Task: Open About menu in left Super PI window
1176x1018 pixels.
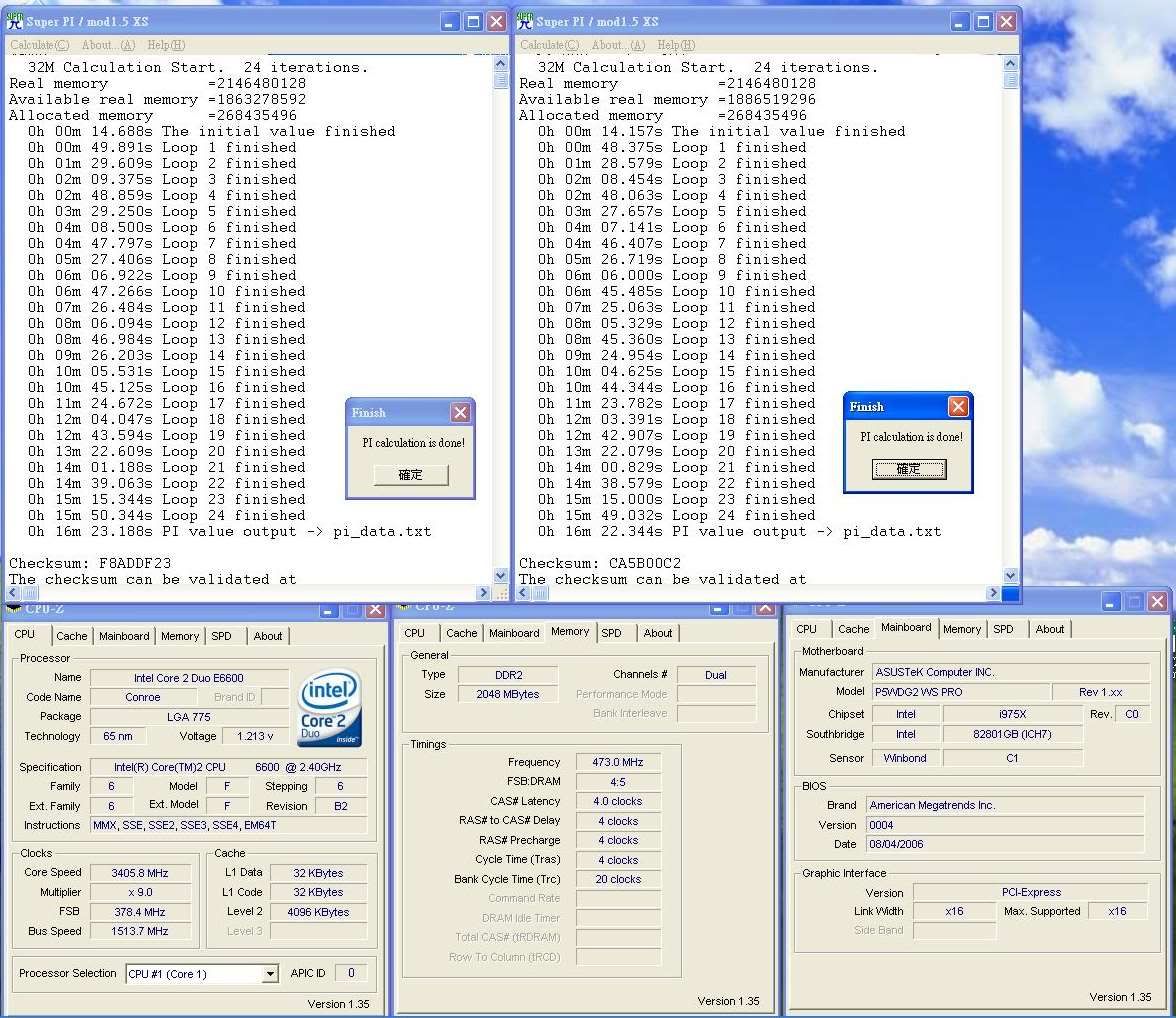Action: pyautogui.click(x=108, y=45)
